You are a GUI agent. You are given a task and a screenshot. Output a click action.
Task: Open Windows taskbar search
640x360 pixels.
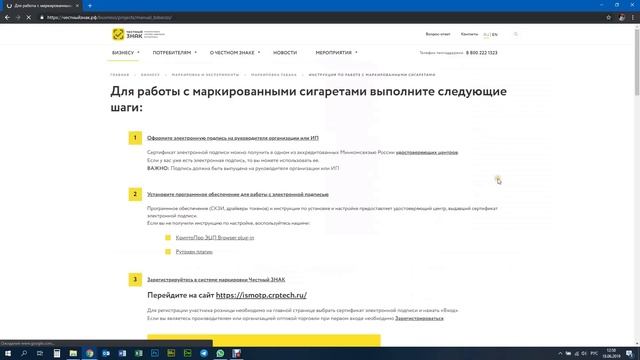tap(24, 353)
